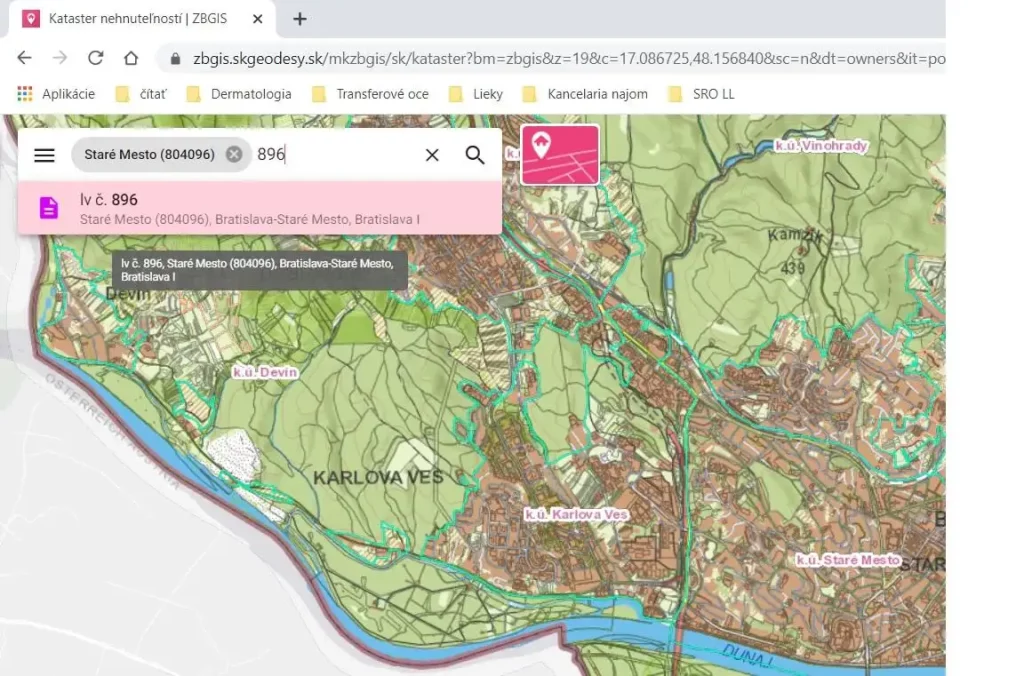The image size is (1024, 676).
Task: Expand the Transferové oce bookmark folder
Action: (x=370, y=94)
